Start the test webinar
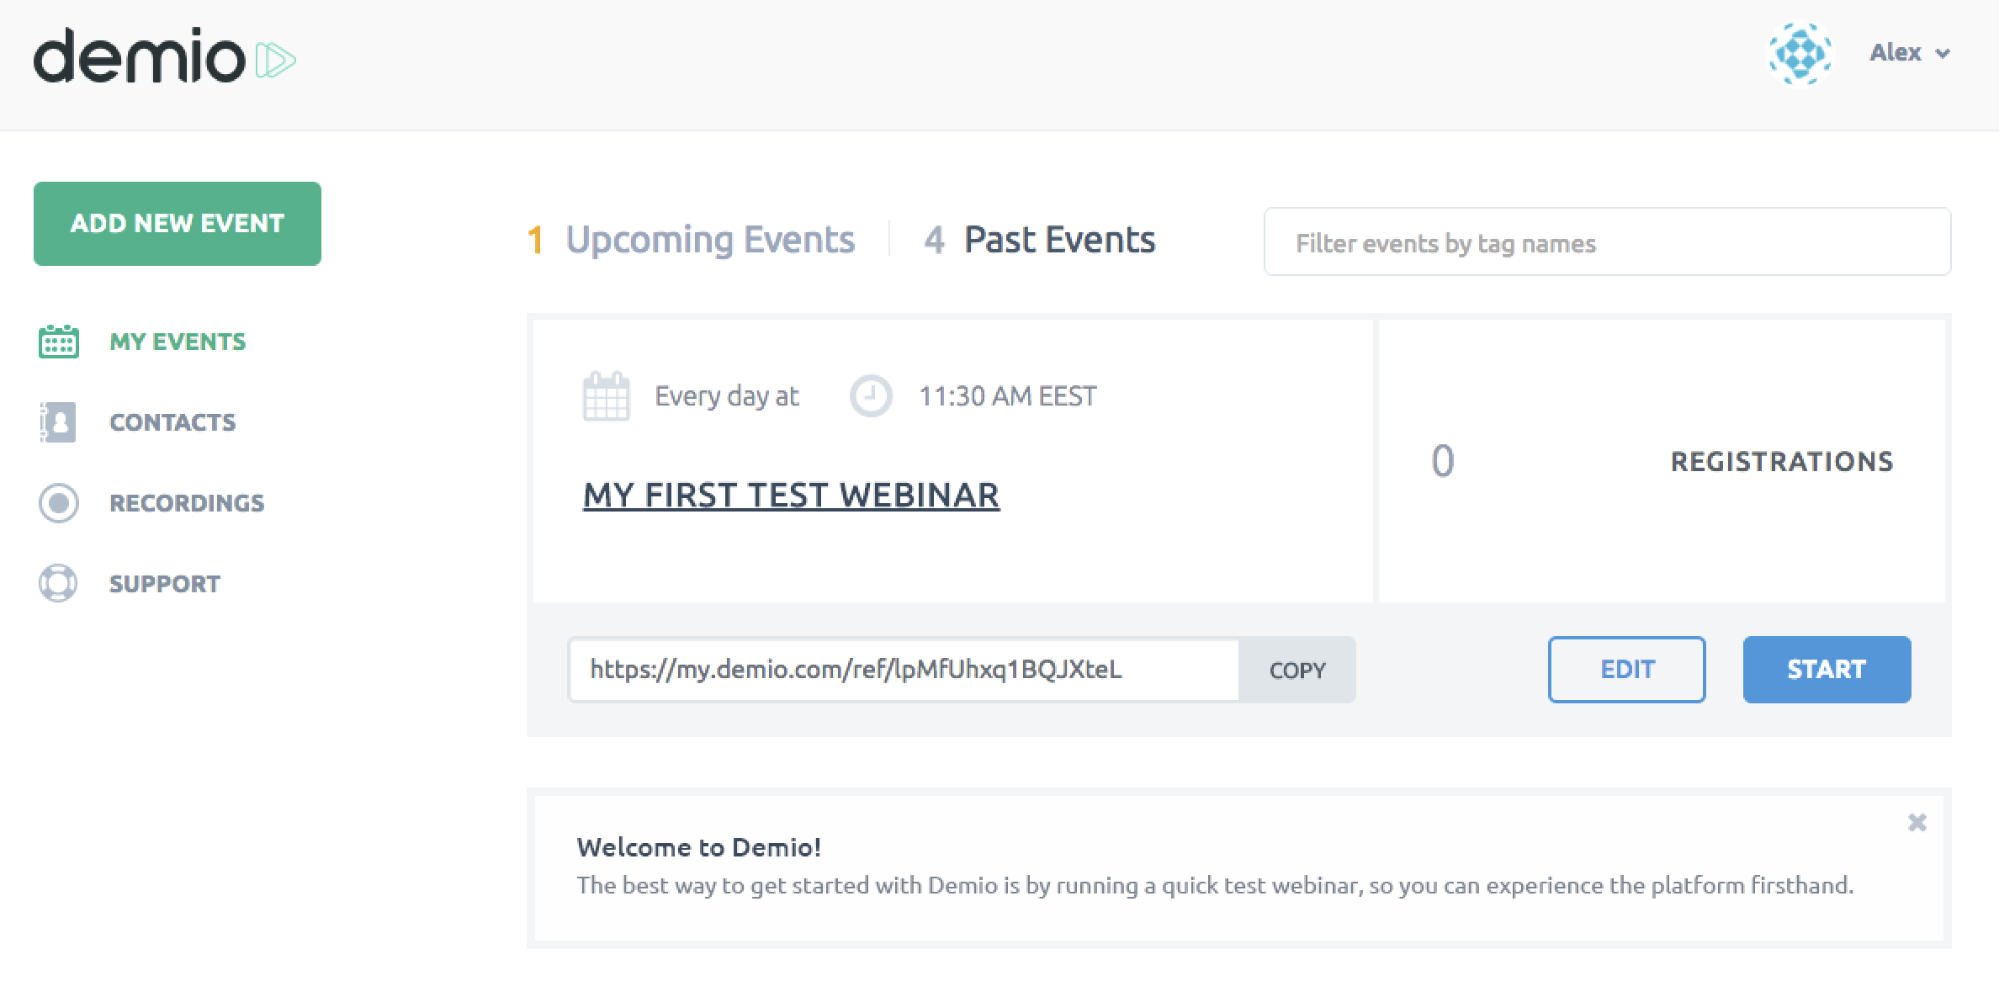The height and width of the screenshot is (992, 1999). coord(1826,669)
